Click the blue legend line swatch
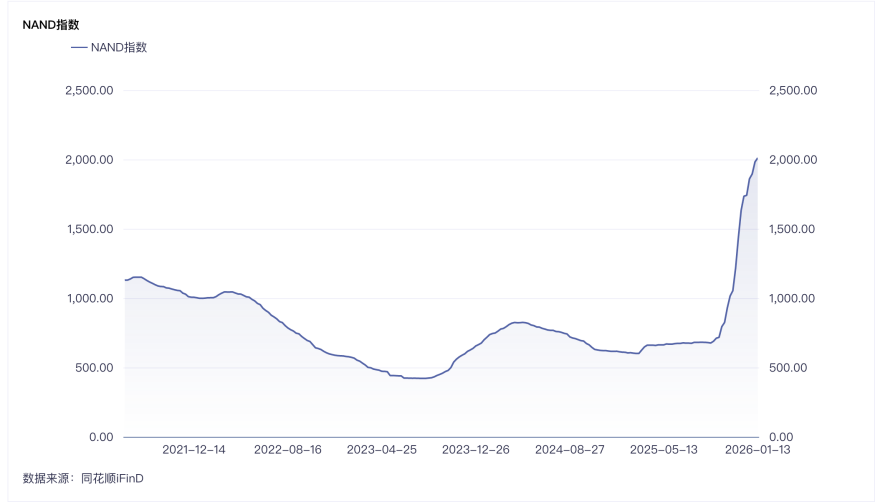Viewport: 875px width, 502px height. click(x=78, y=47)
